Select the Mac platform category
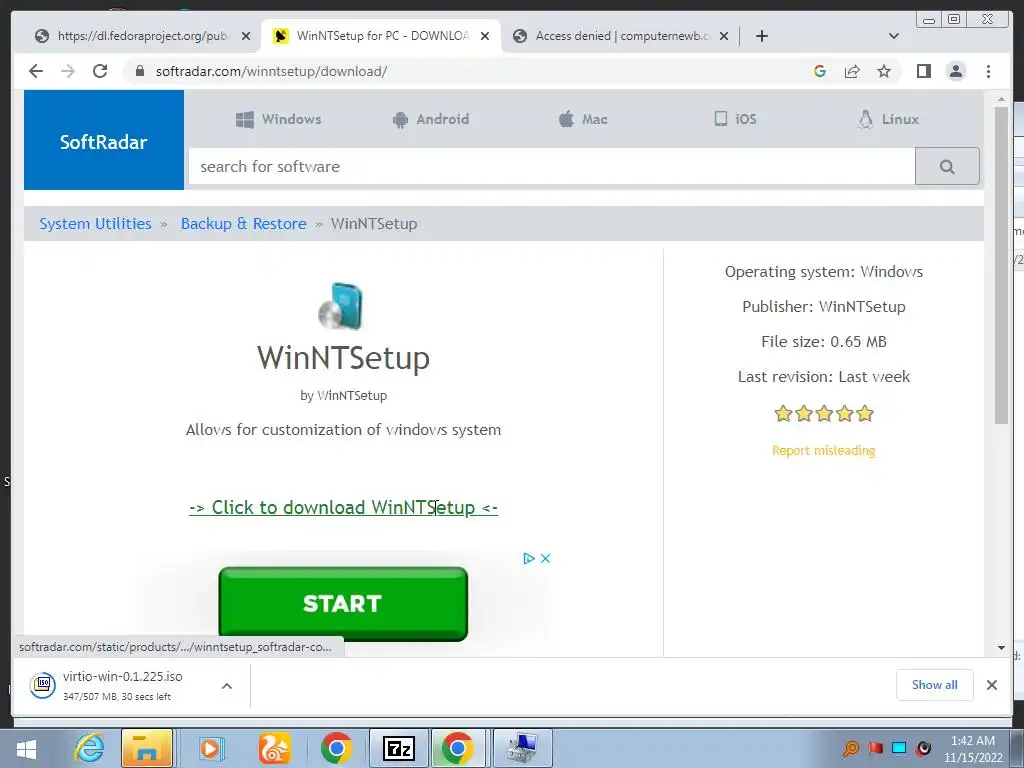The width and height of the screenshot is (1024, 768). tap(583, 120)
